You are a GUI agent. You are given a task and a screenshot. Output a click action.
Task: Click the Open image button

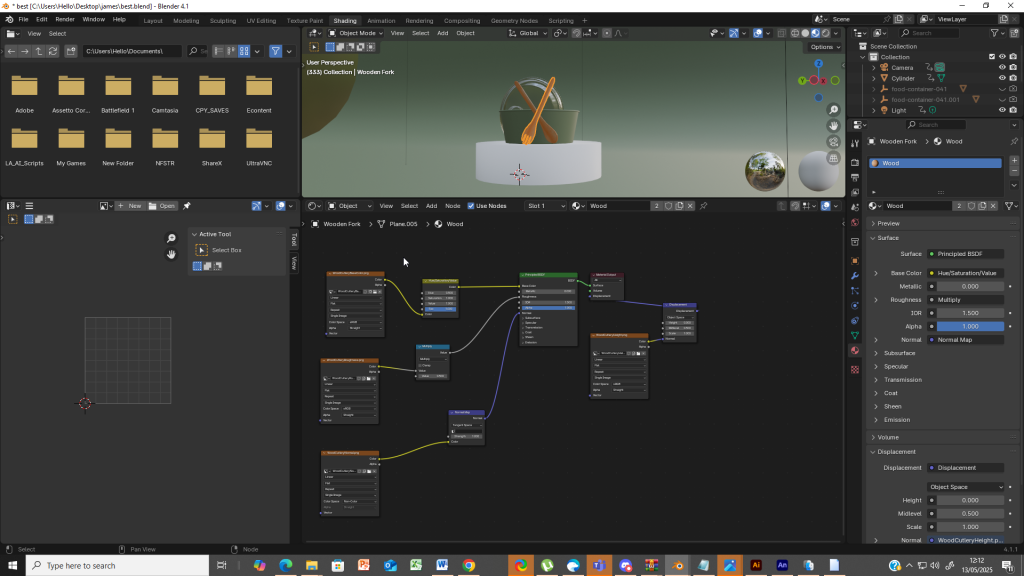pyautogui.click(x=162, y=206)
